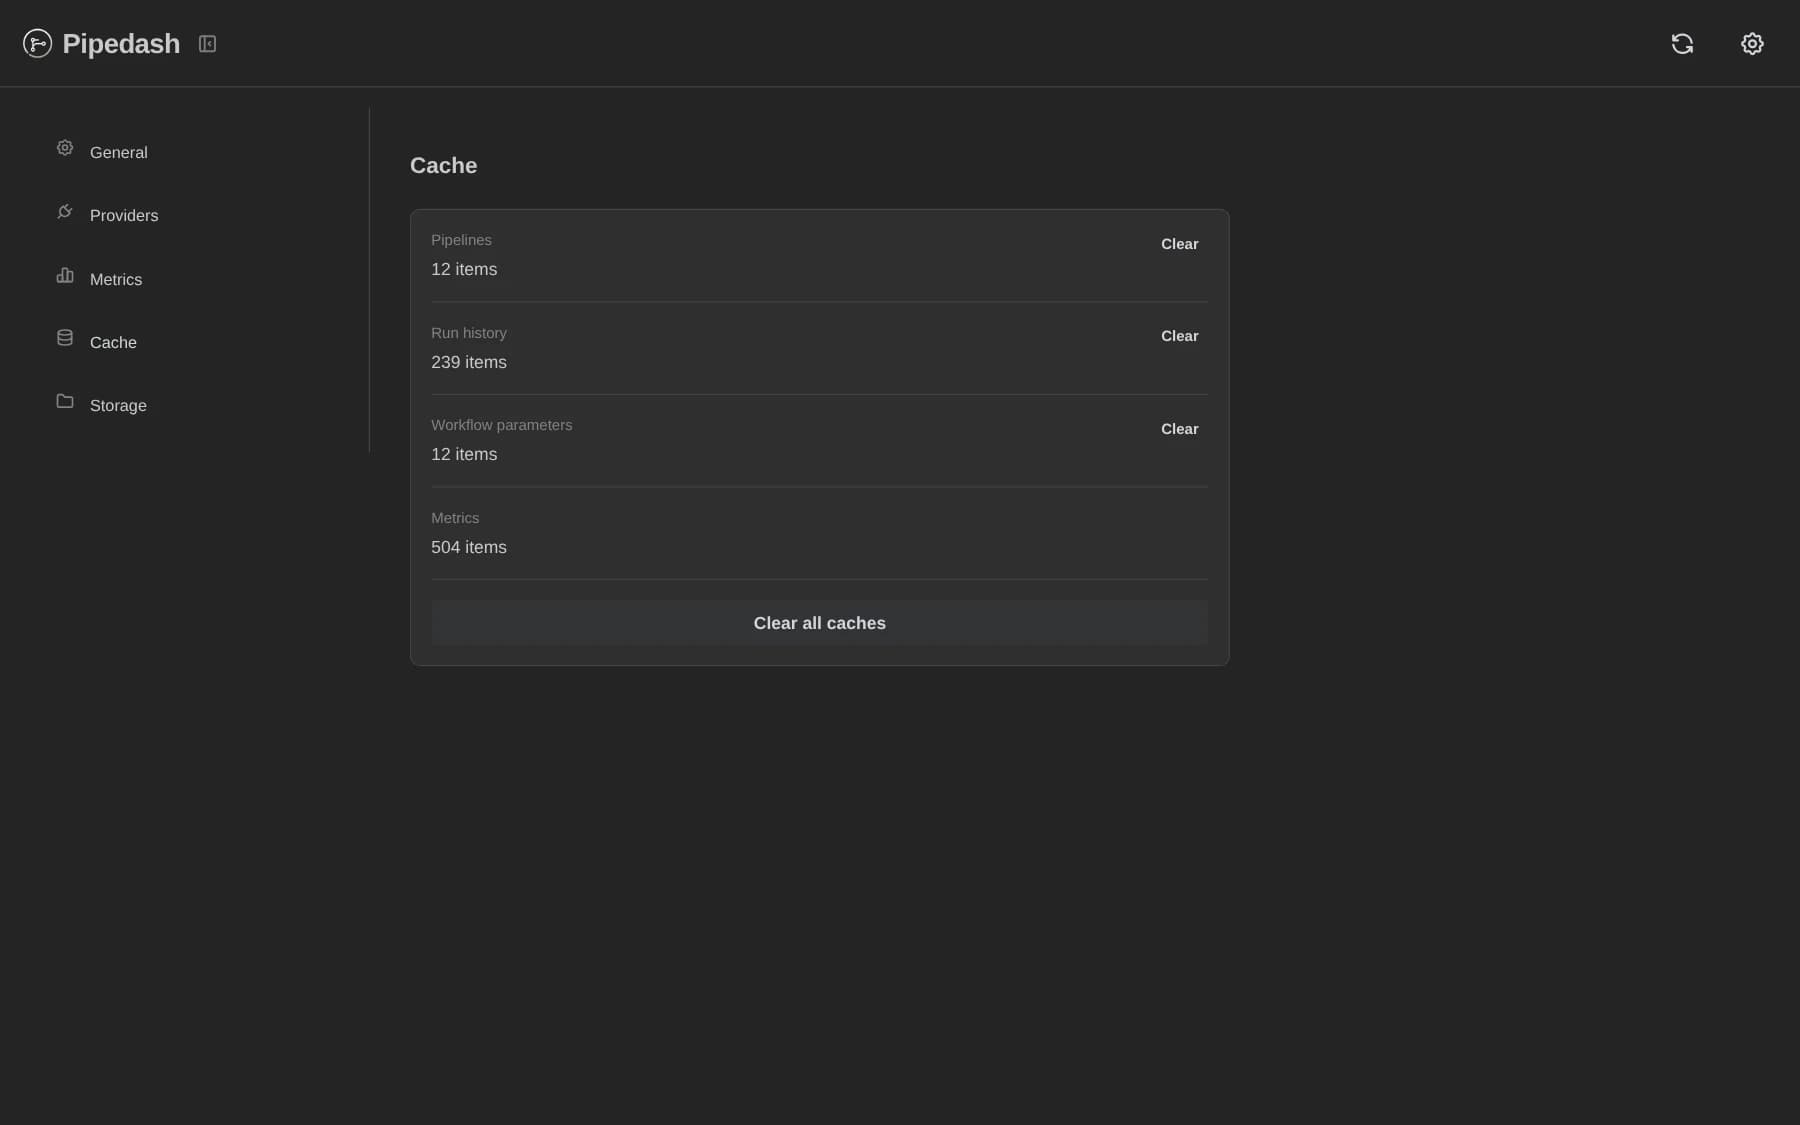This screenshot has width=1800, height=1125.
Task: Open settings via the top-right gear icon
Action: pyautogui.click(x=1752, y=44)
